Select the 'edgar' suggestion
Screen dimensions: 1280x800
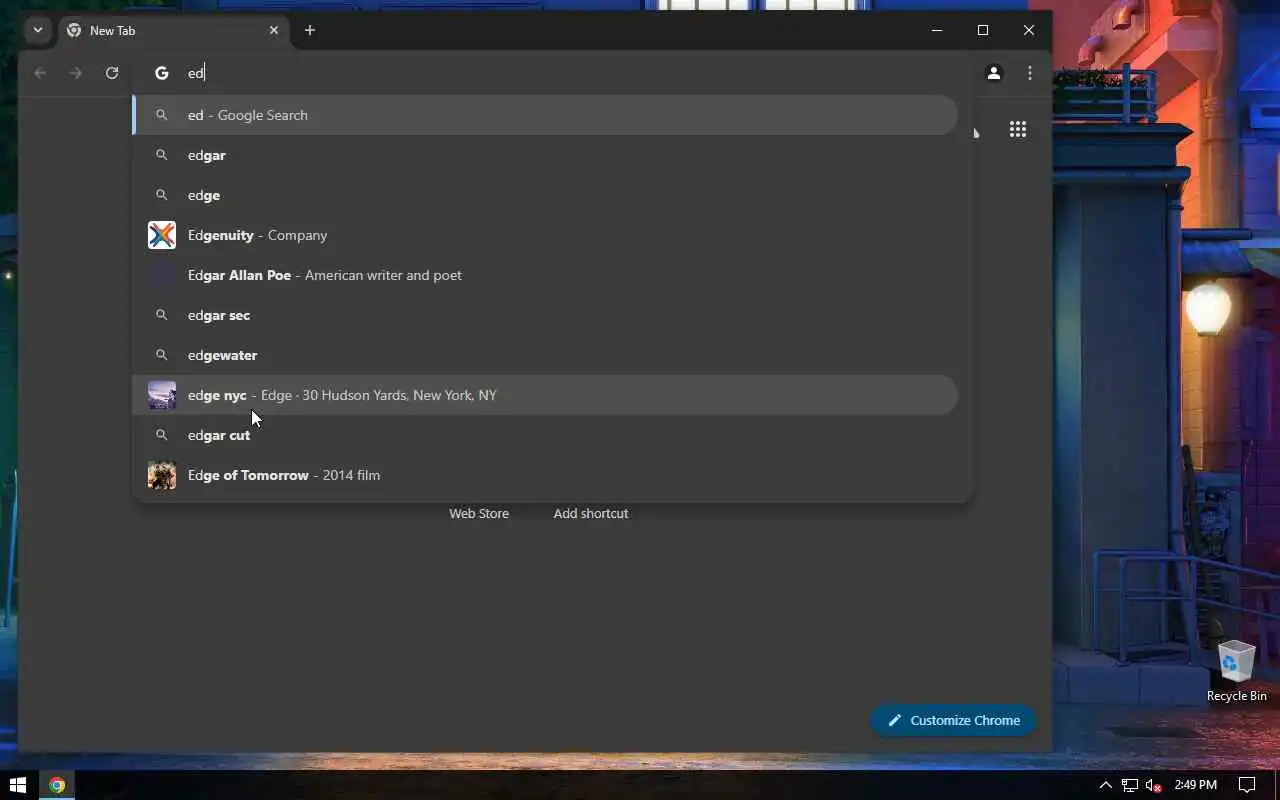coord(545,155)
